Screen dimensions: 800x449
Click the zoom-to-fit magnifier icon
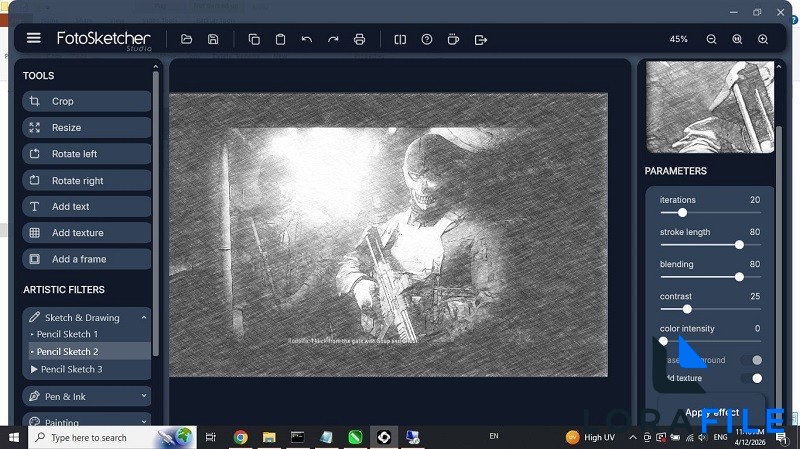click(x=737, y=39)
